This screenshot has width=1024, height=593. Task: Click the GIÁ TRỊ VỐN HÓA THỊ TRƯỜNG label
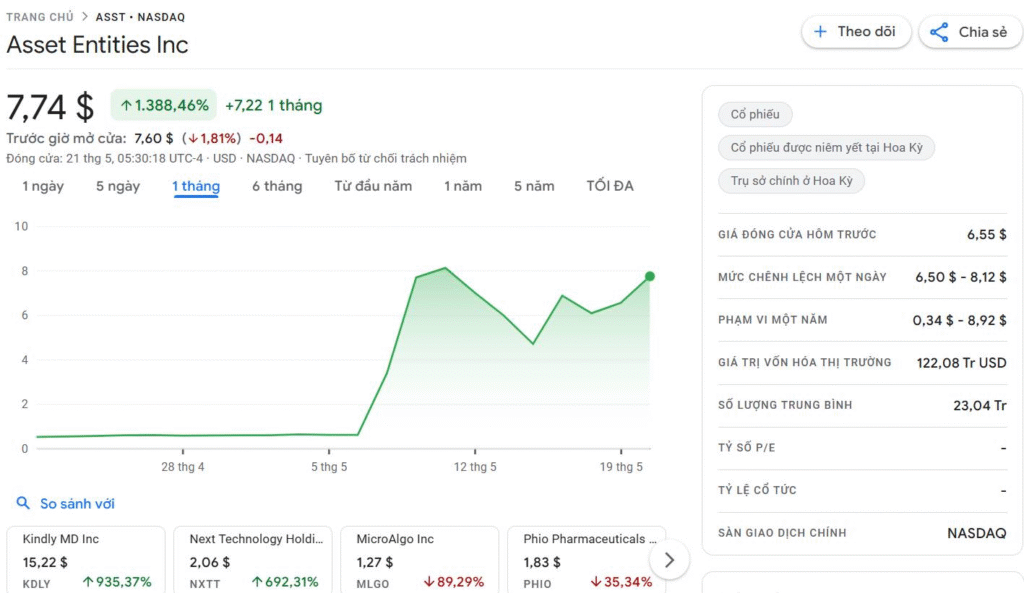[805, 362]
